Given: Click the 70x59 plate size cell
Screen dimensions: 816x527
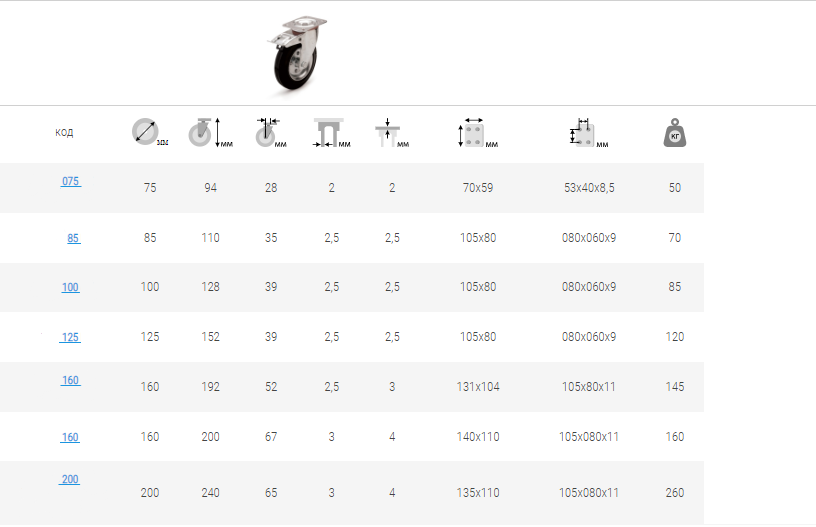Looking at the screenshot, I should click(478, 188).
